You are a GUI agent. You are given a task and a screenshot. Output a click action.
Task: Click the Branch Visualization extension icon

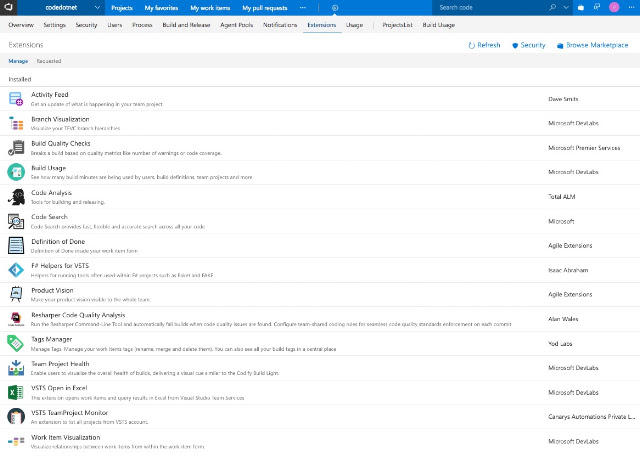[16, 123]
